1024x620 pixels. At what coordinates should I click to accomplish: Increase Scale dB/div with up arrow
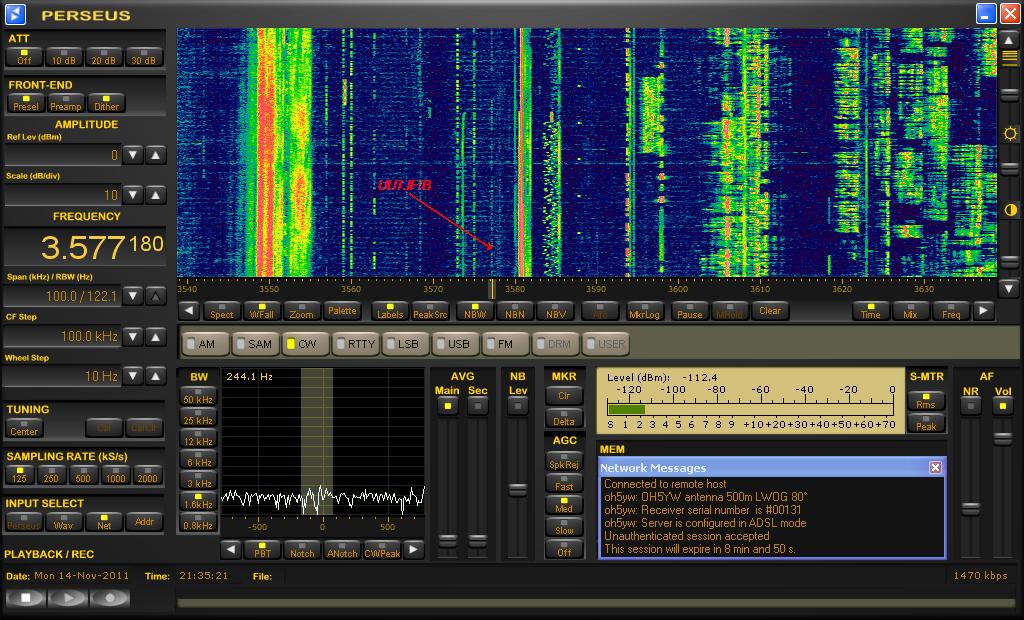tap(156, 195)
